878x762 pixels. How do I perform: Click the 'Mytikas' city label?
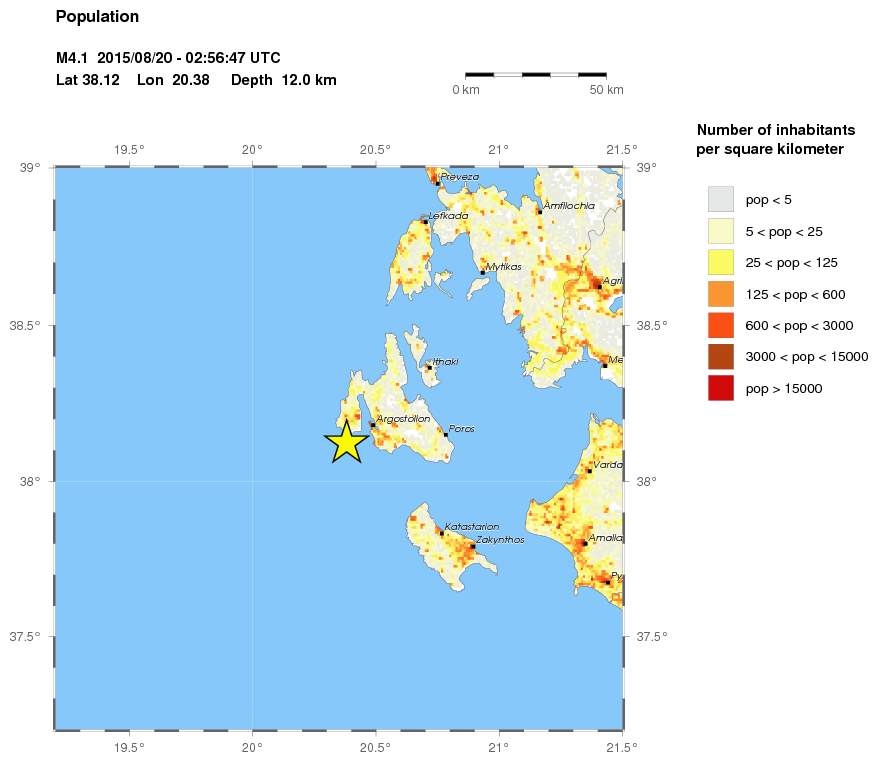[x=503, y=267]
